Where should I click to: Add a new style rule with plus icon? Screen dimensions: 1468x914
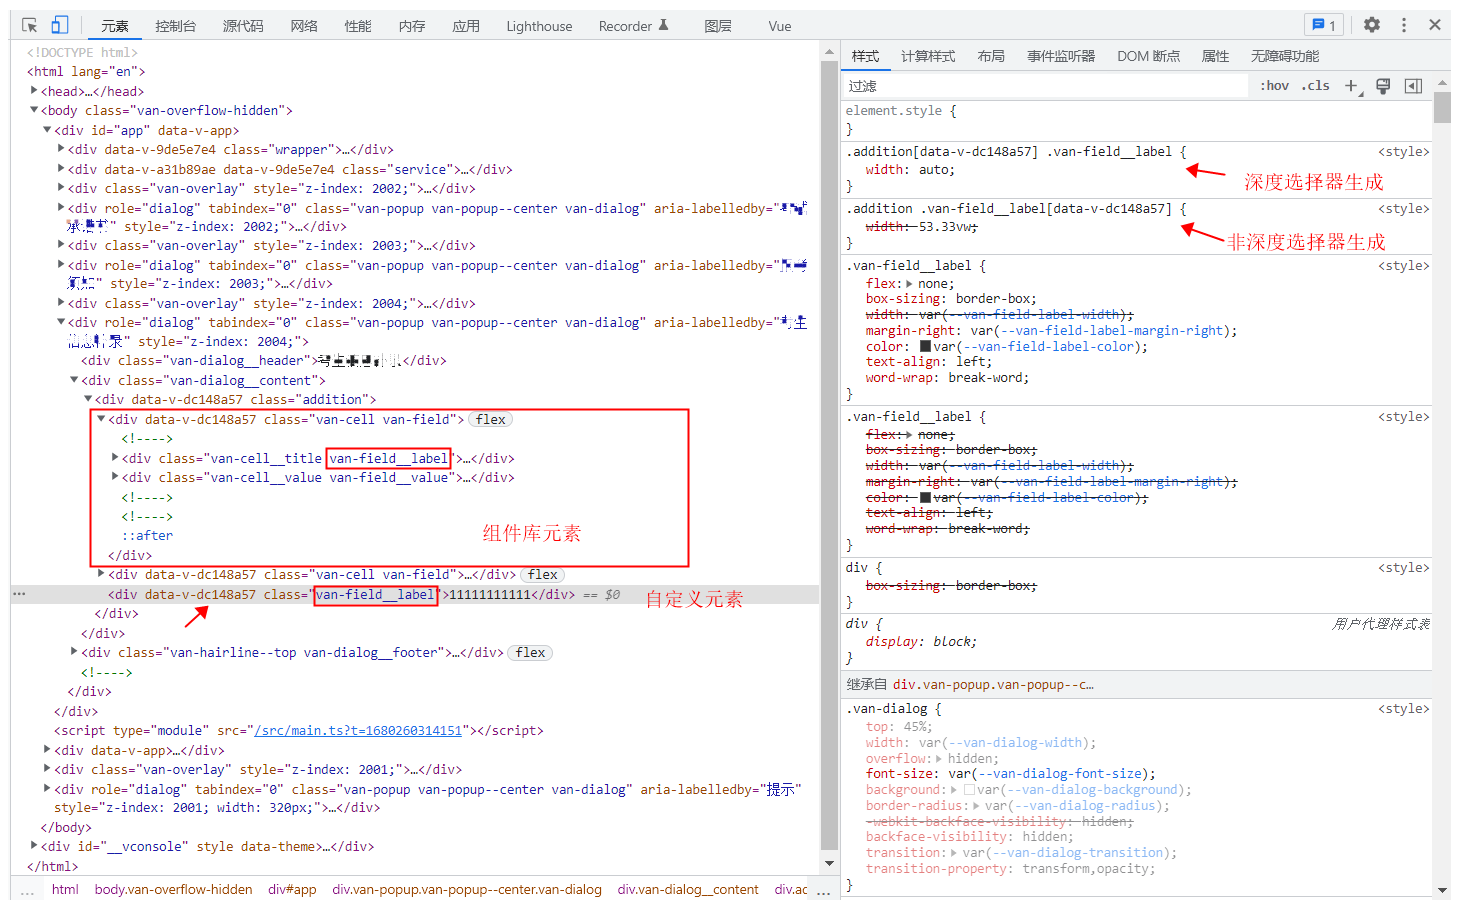click(1351, 86)
